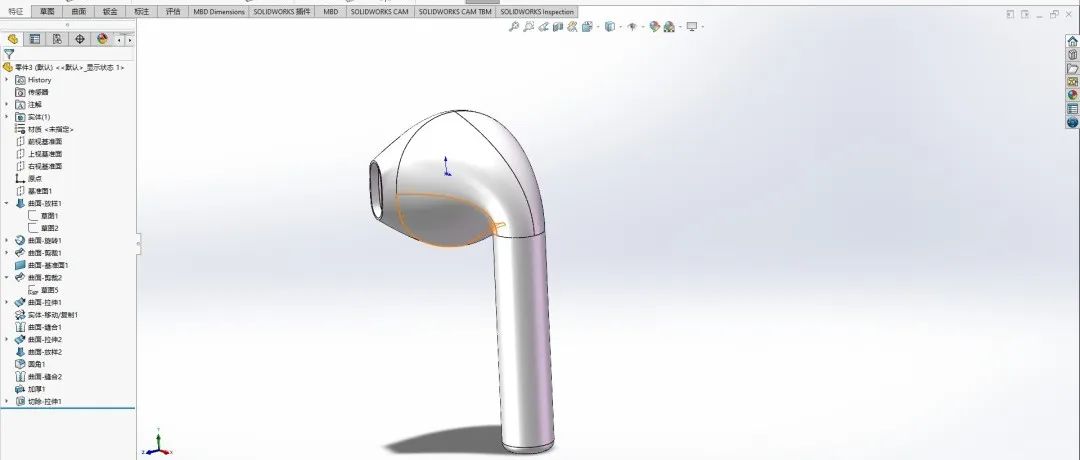Click Edit Appearance in view toolbar

tap(653, 27)
